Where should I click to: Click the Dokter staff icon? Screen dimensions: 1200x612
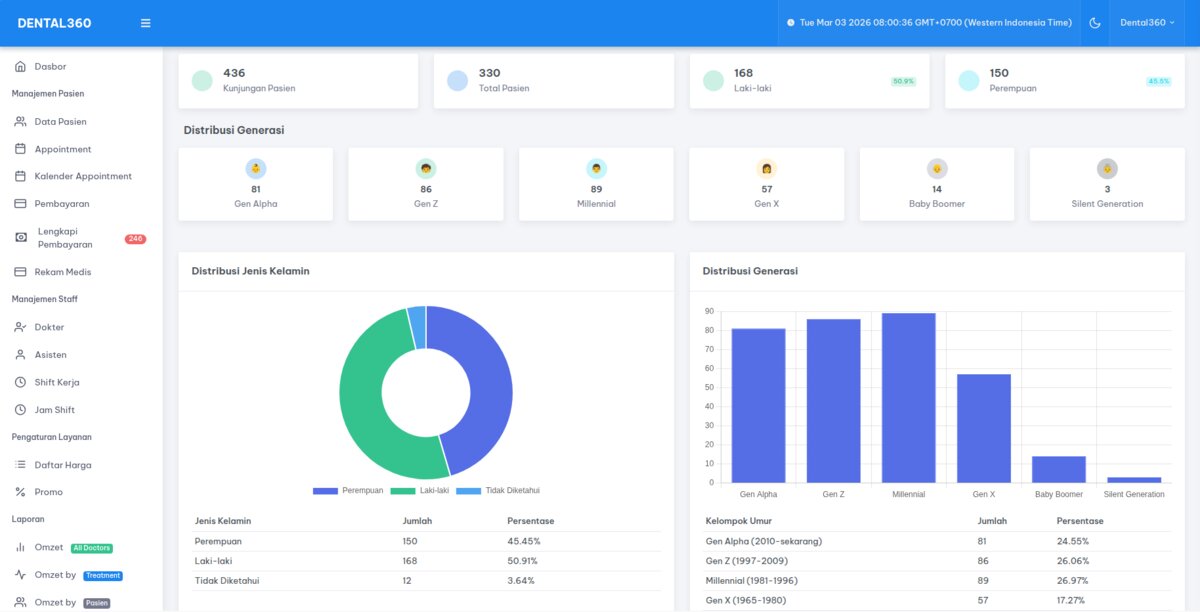(x=20, y=327)
